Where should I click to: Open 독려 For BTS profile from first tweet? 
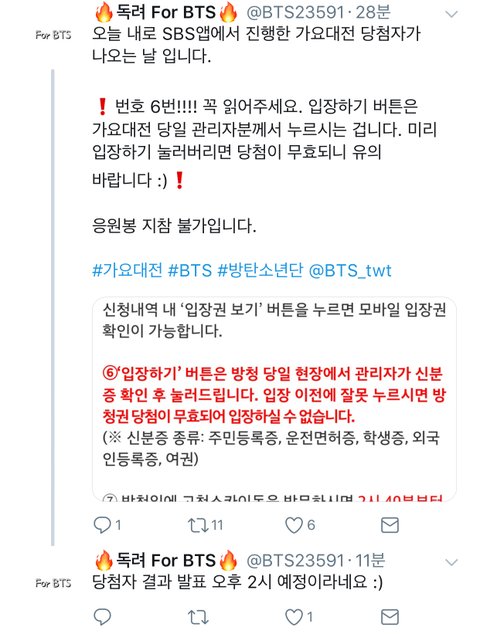tap(166, 12)
